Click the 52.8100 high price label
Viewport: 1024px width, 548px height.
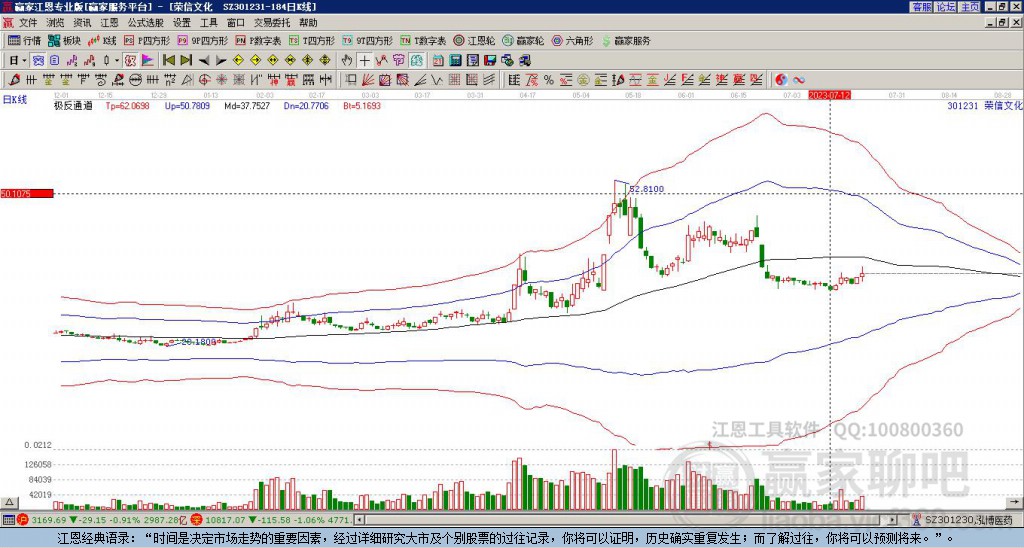point(647,189)
